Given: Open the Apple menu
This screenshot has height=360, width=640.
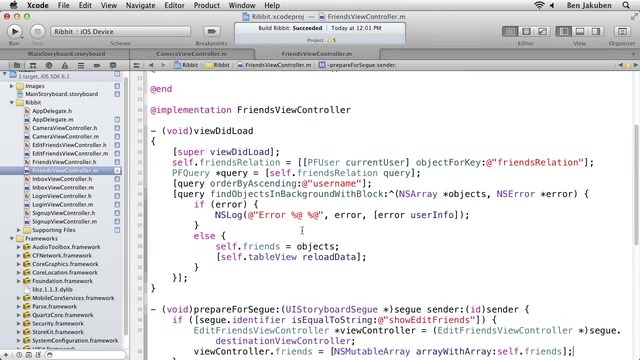Looking at the screenshot, I should tap(13, 5).
